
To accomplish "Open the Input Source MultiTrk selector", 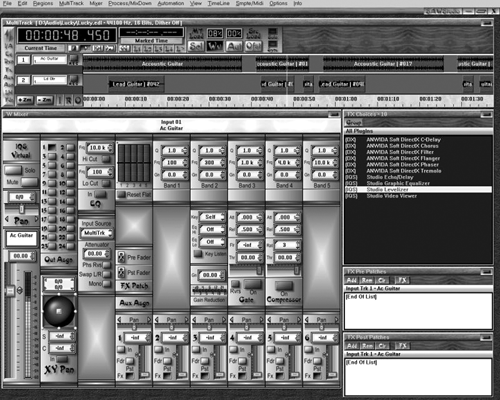I will point(97,233).
